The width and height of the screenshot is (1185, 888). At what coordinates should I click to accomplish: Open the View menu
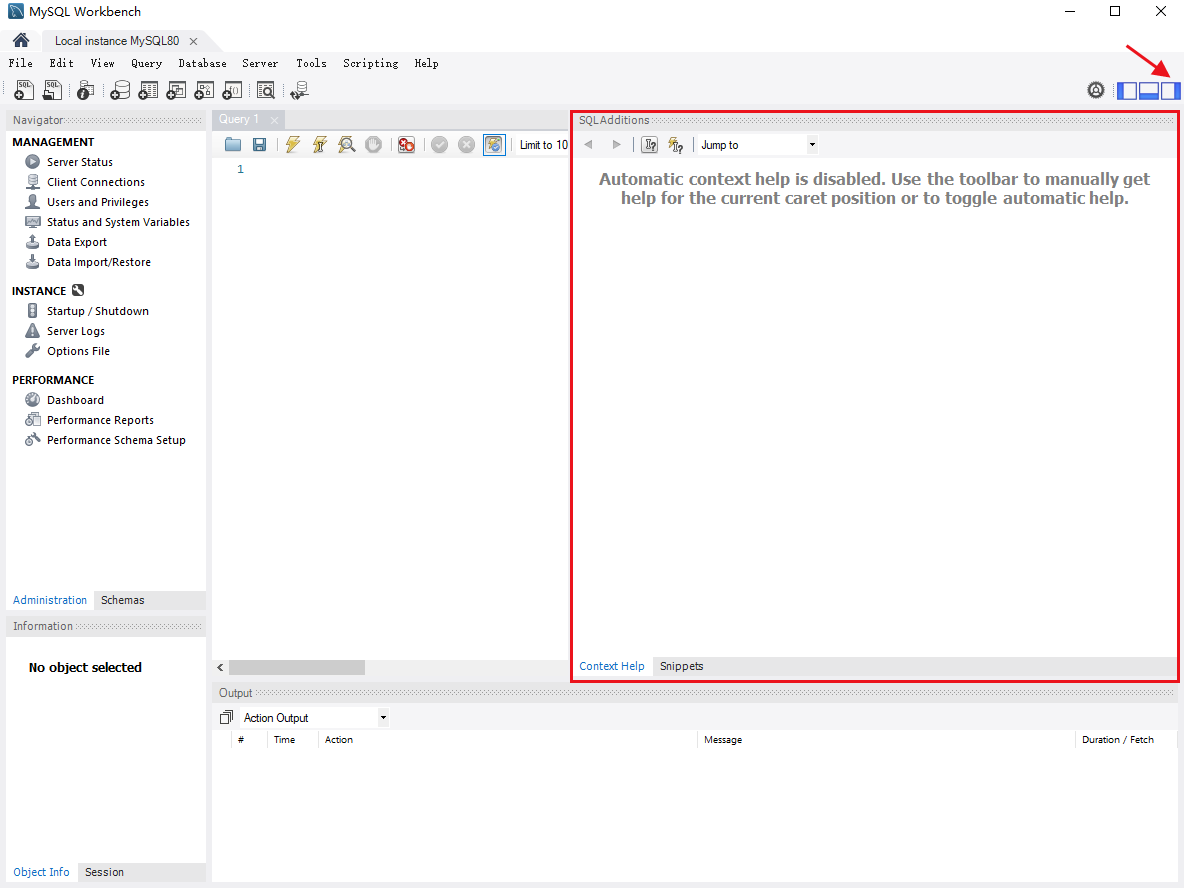102,63
